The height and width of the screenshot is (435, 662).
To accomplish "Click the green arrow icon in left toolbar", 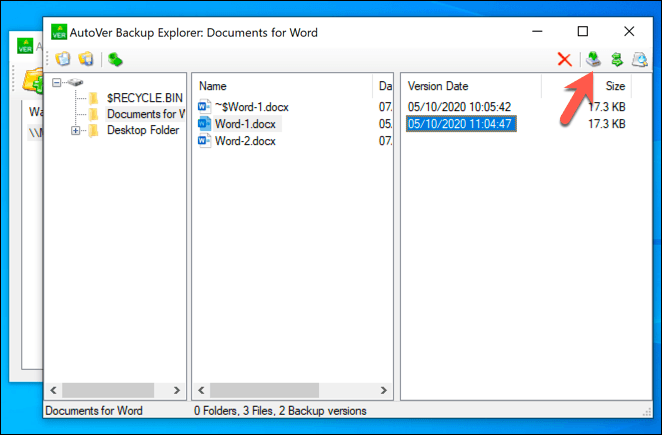I will pyautogui.click(x=115, y=59).
